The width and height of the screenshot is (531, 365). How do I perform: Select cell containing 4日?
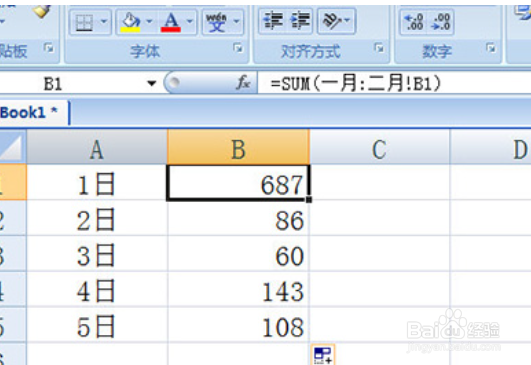pyautogui.click(x=97, y=289)
